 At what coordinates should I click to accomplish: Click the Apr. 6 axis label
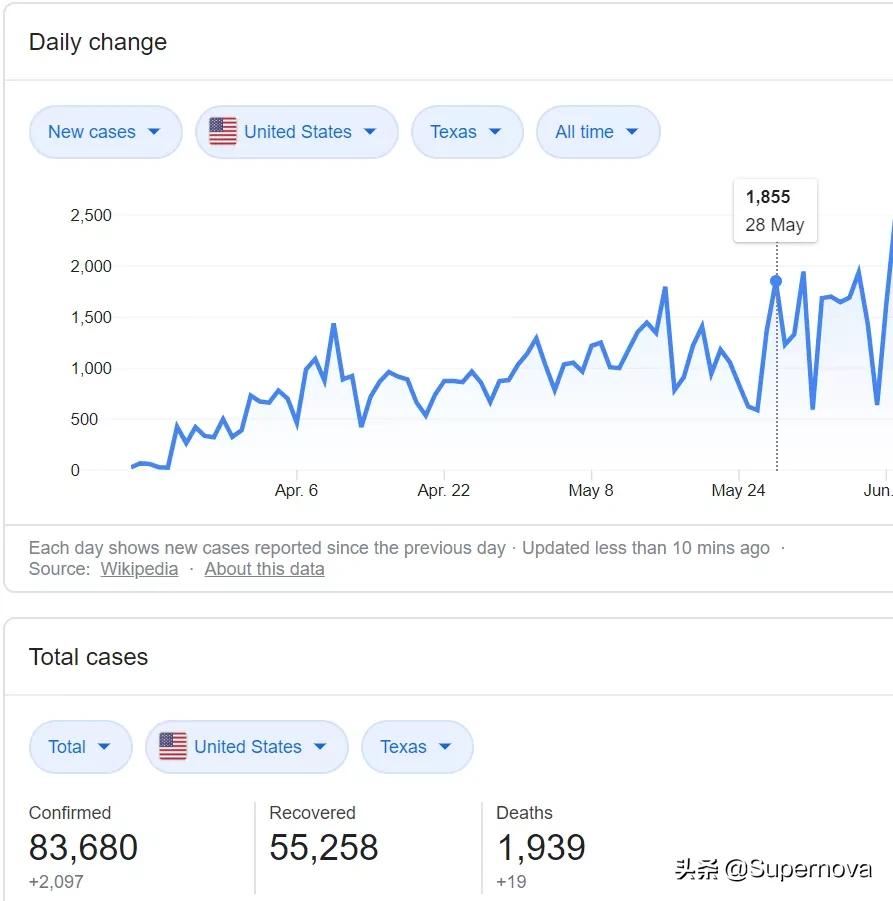click(x=296, y=490)
